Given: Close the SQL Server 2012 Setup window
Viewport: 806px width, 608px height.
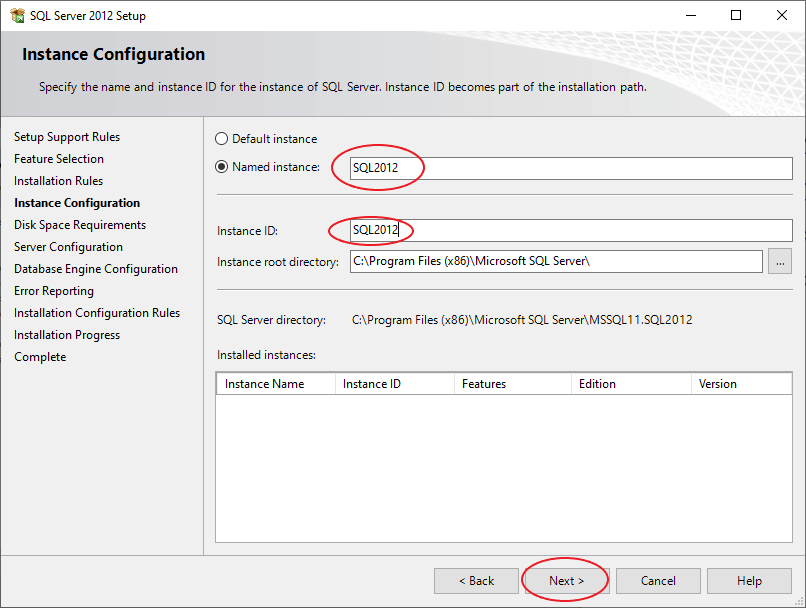Looking at the screenshot, I should pyautogui.click(x=782, y=15).
